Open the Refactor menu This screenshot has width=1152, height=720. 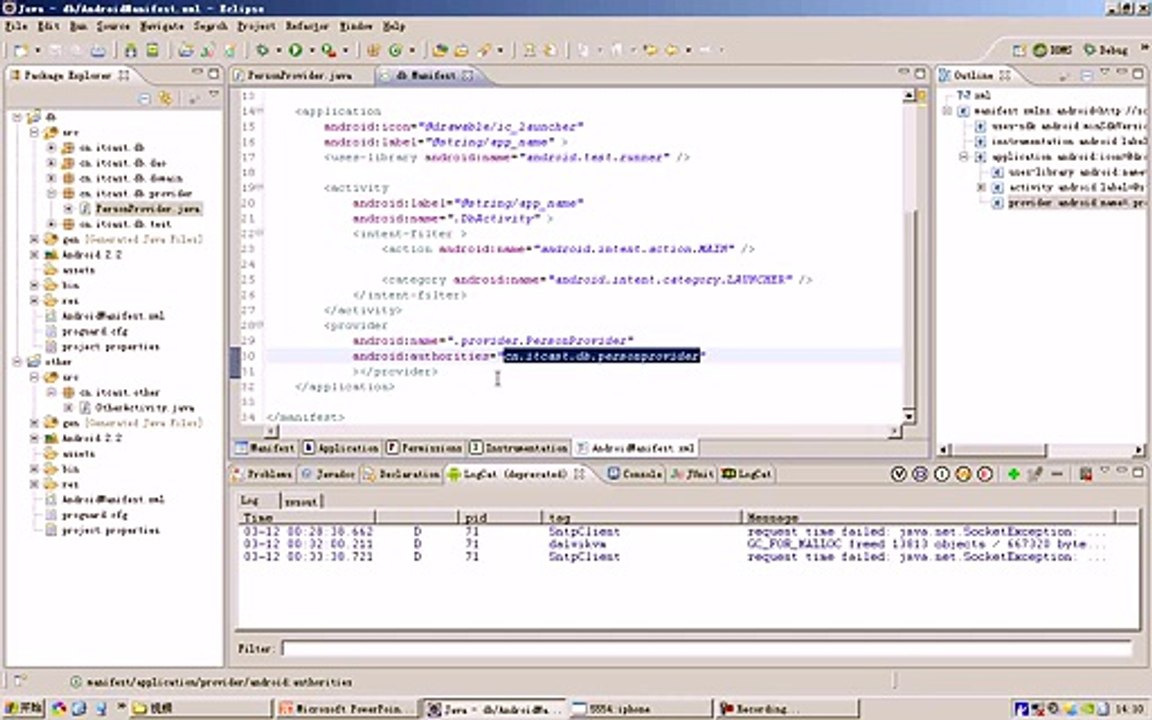[x=307, y=26]
